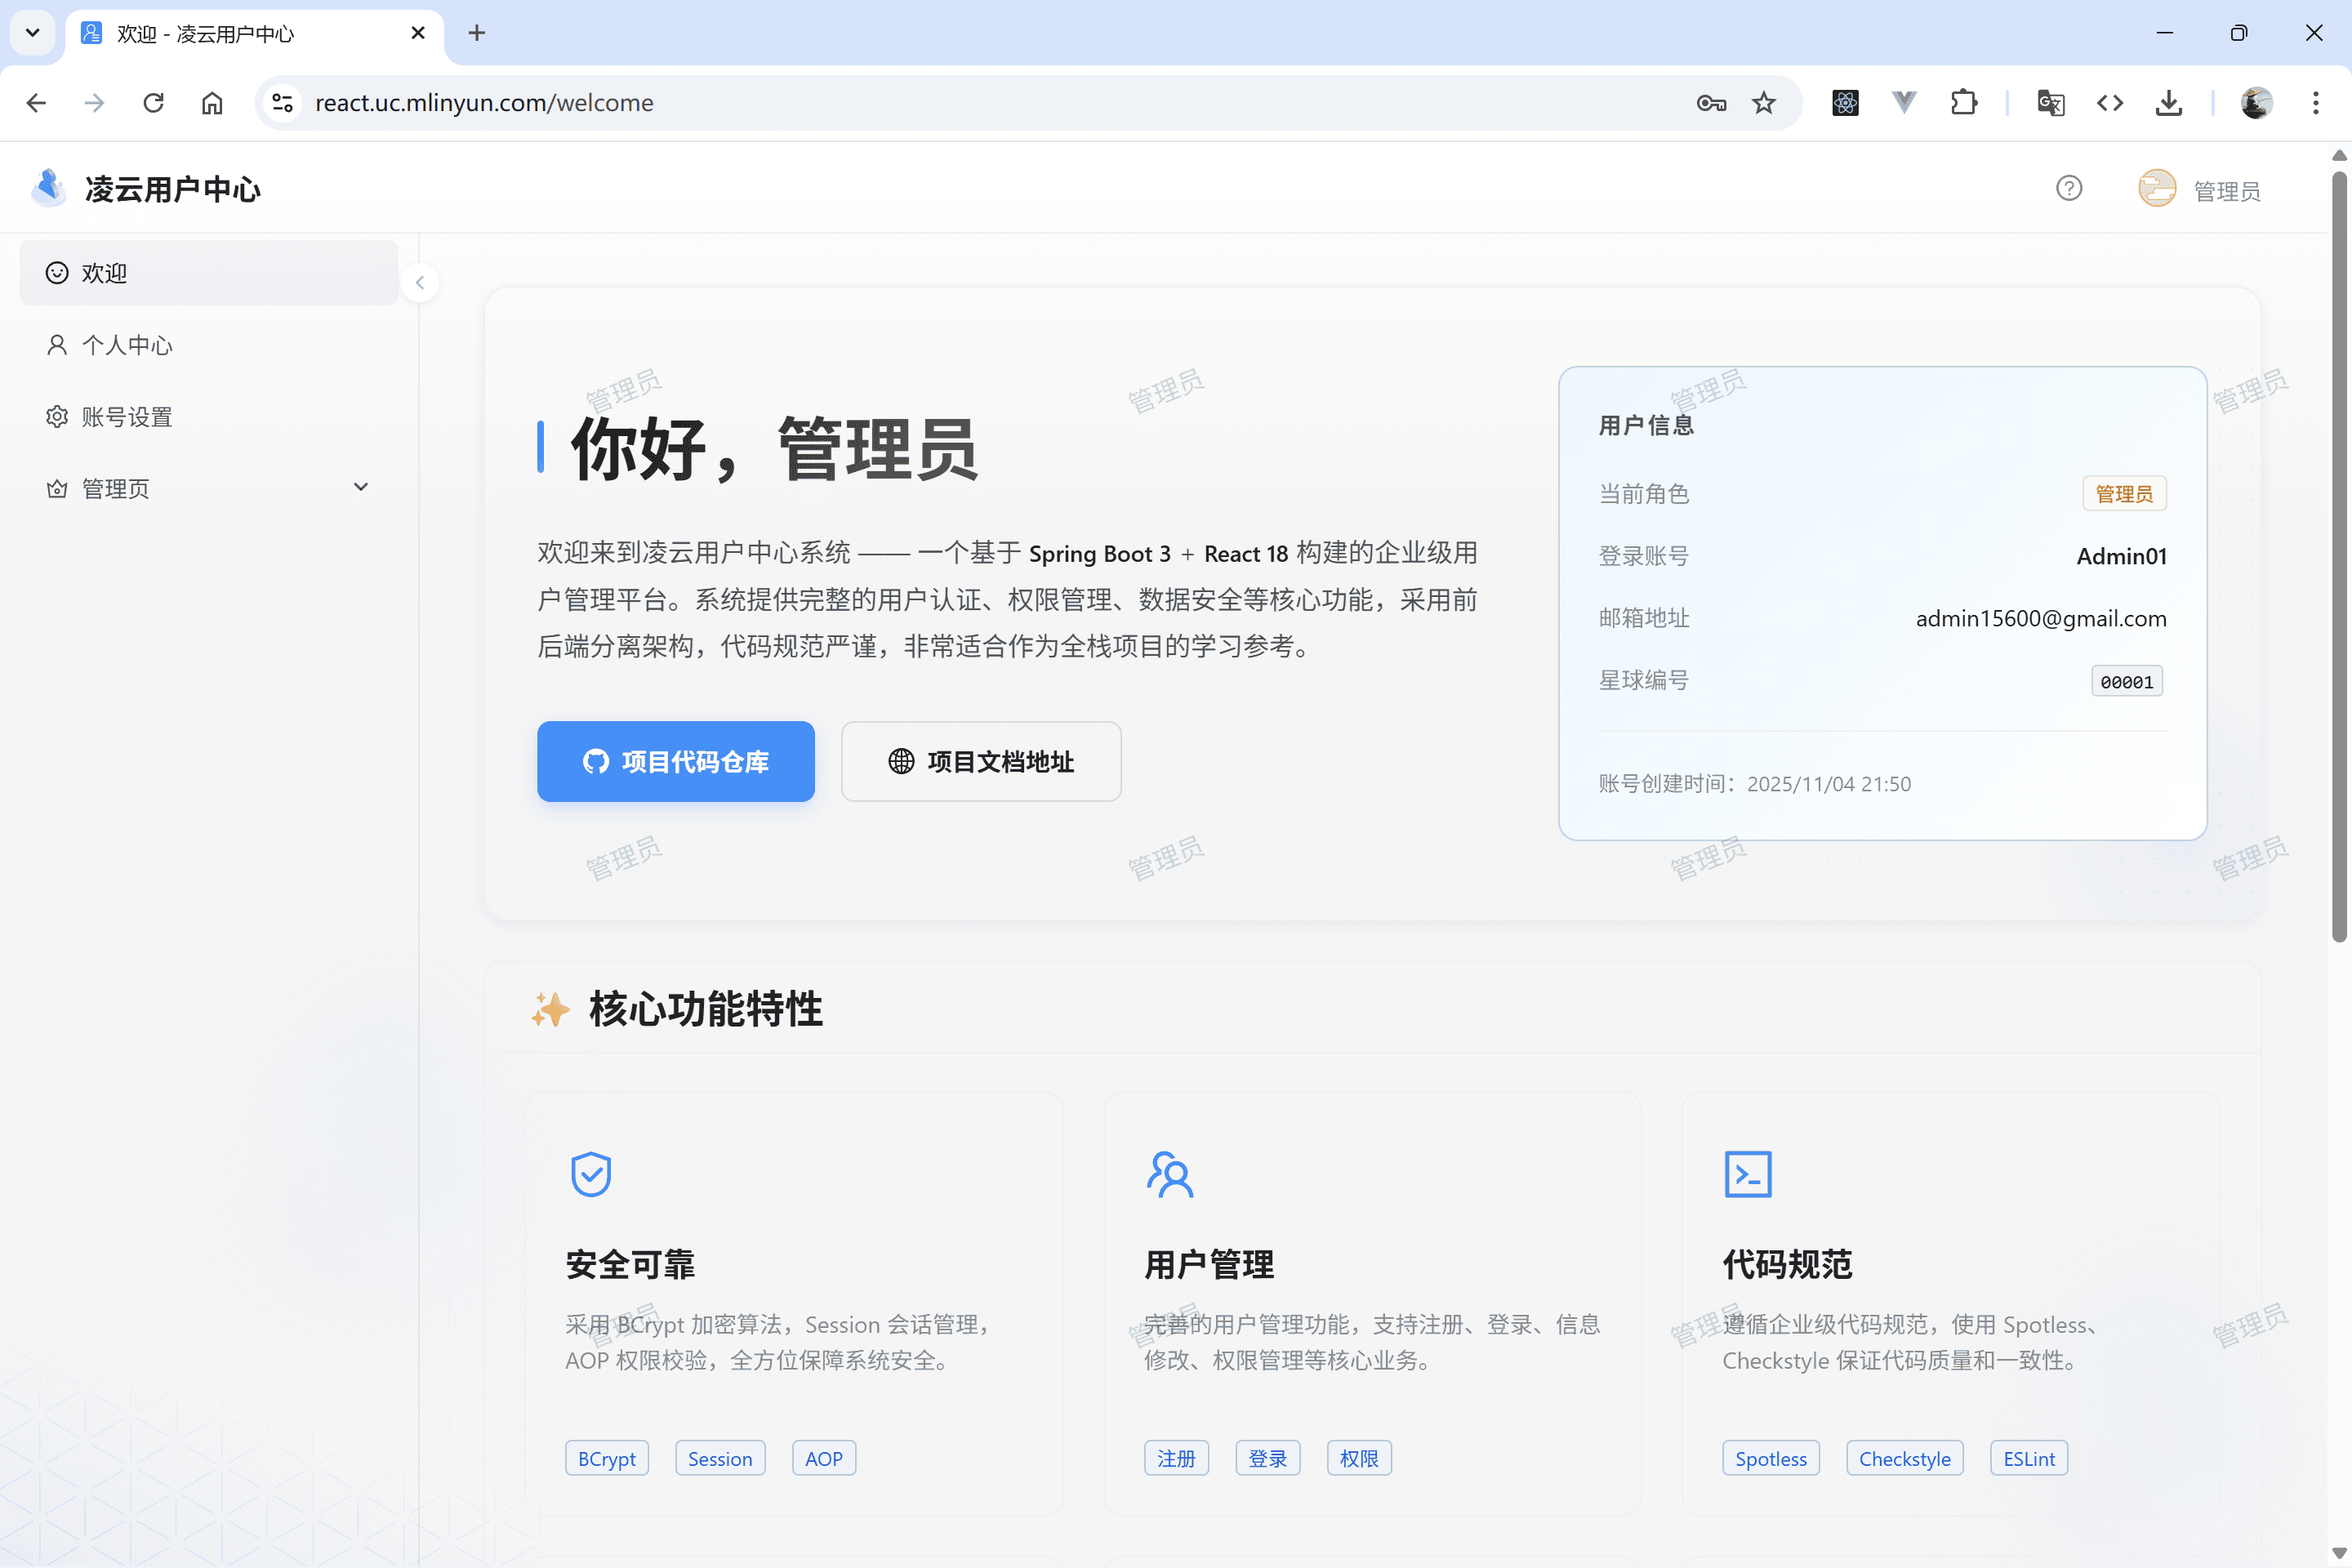Open the Chrome profile avatar
This screenshot has height=1568, width=2352.
pos(2256,103)
